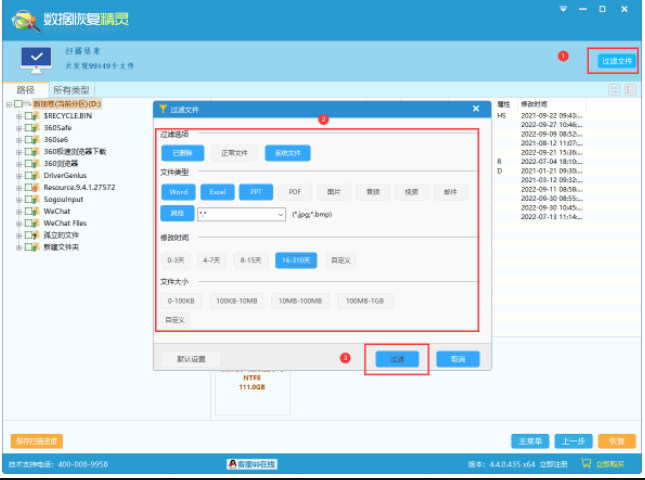Viewport: 645px width, 480px height.
Task: Expand the SogouInput folder node
Action: (18, 199)
